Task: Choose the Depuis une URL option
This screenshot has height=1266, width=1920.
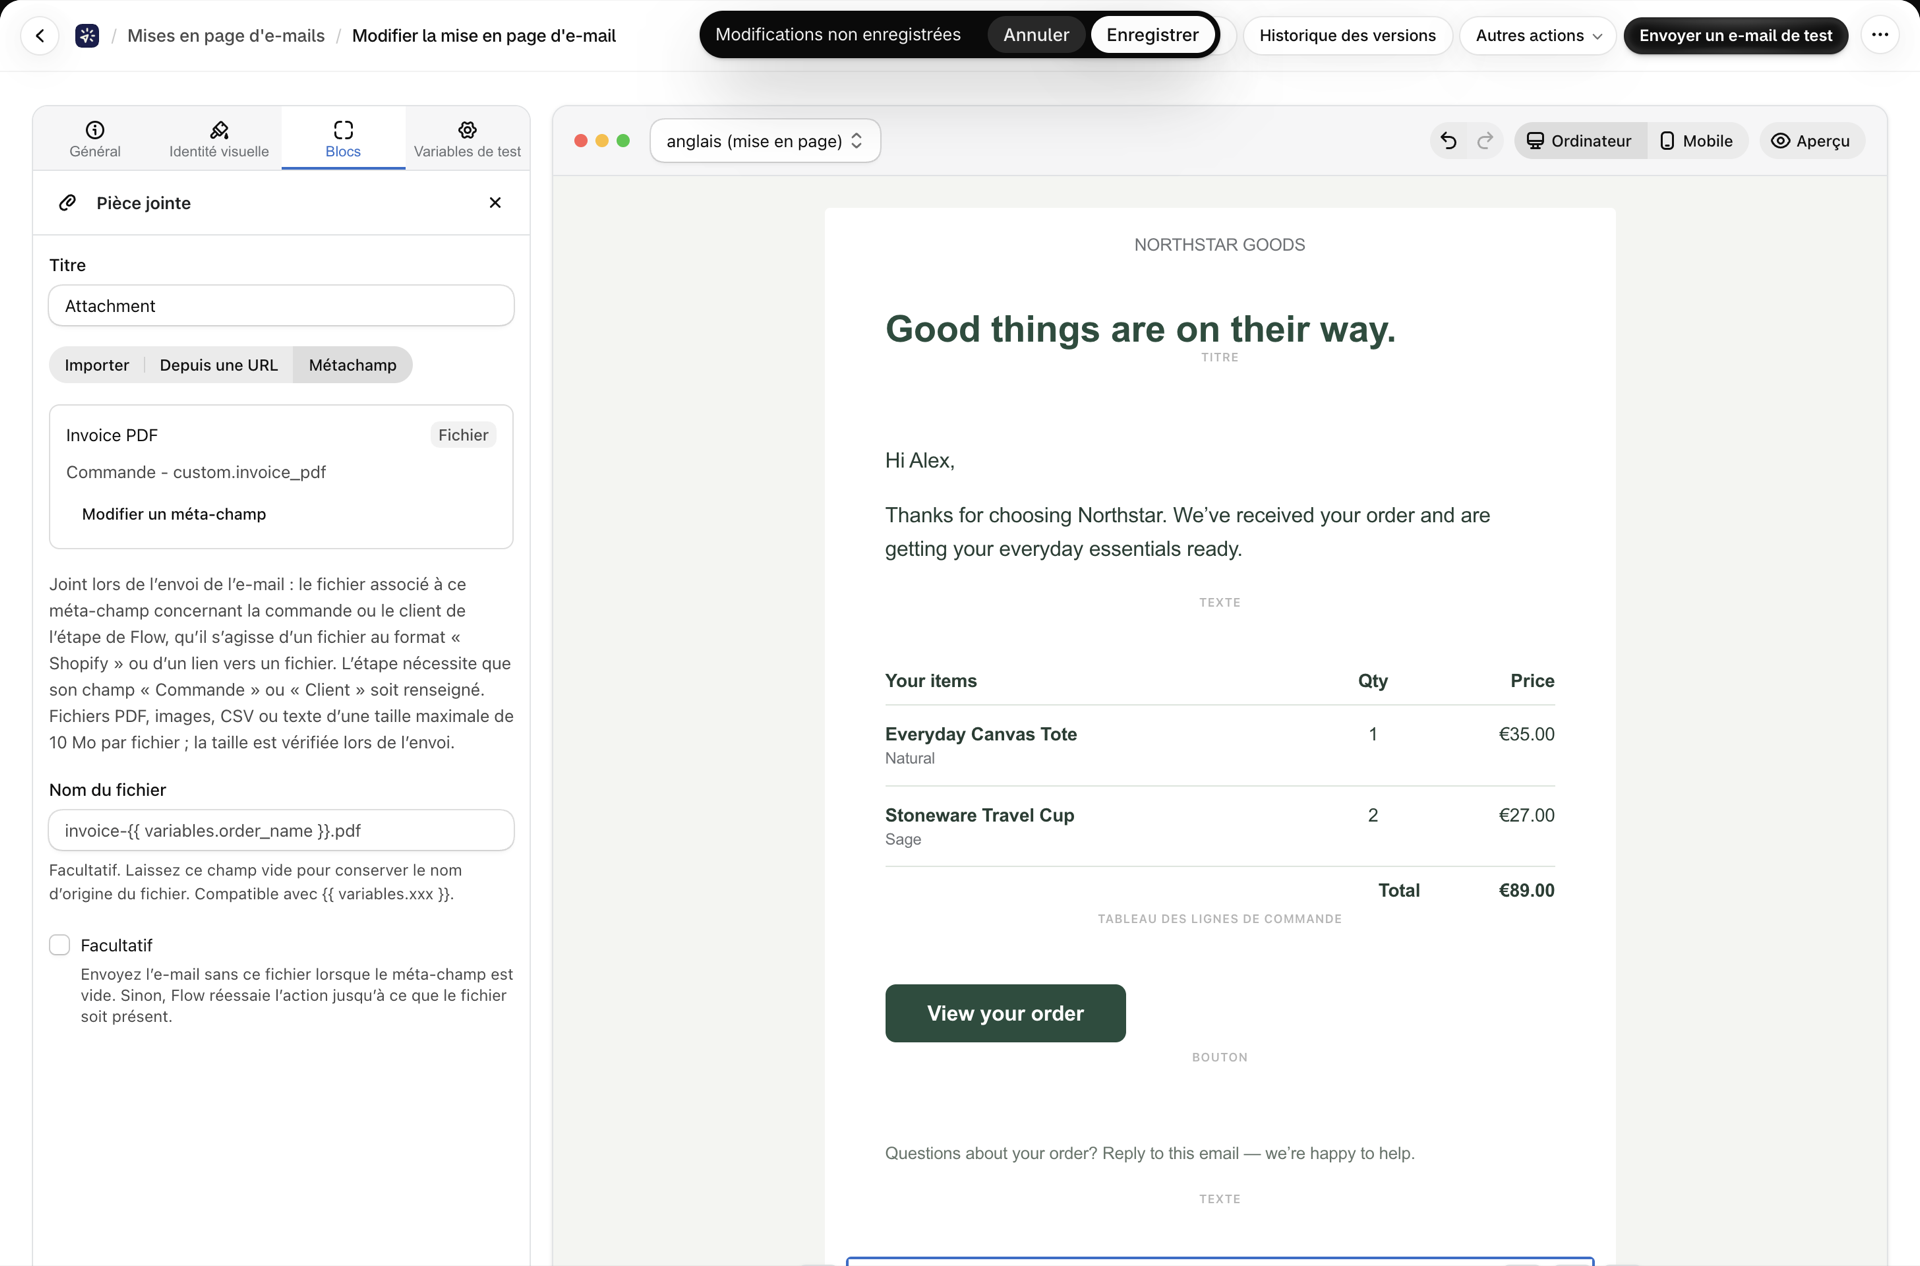Action: click(x=219, y=365)
